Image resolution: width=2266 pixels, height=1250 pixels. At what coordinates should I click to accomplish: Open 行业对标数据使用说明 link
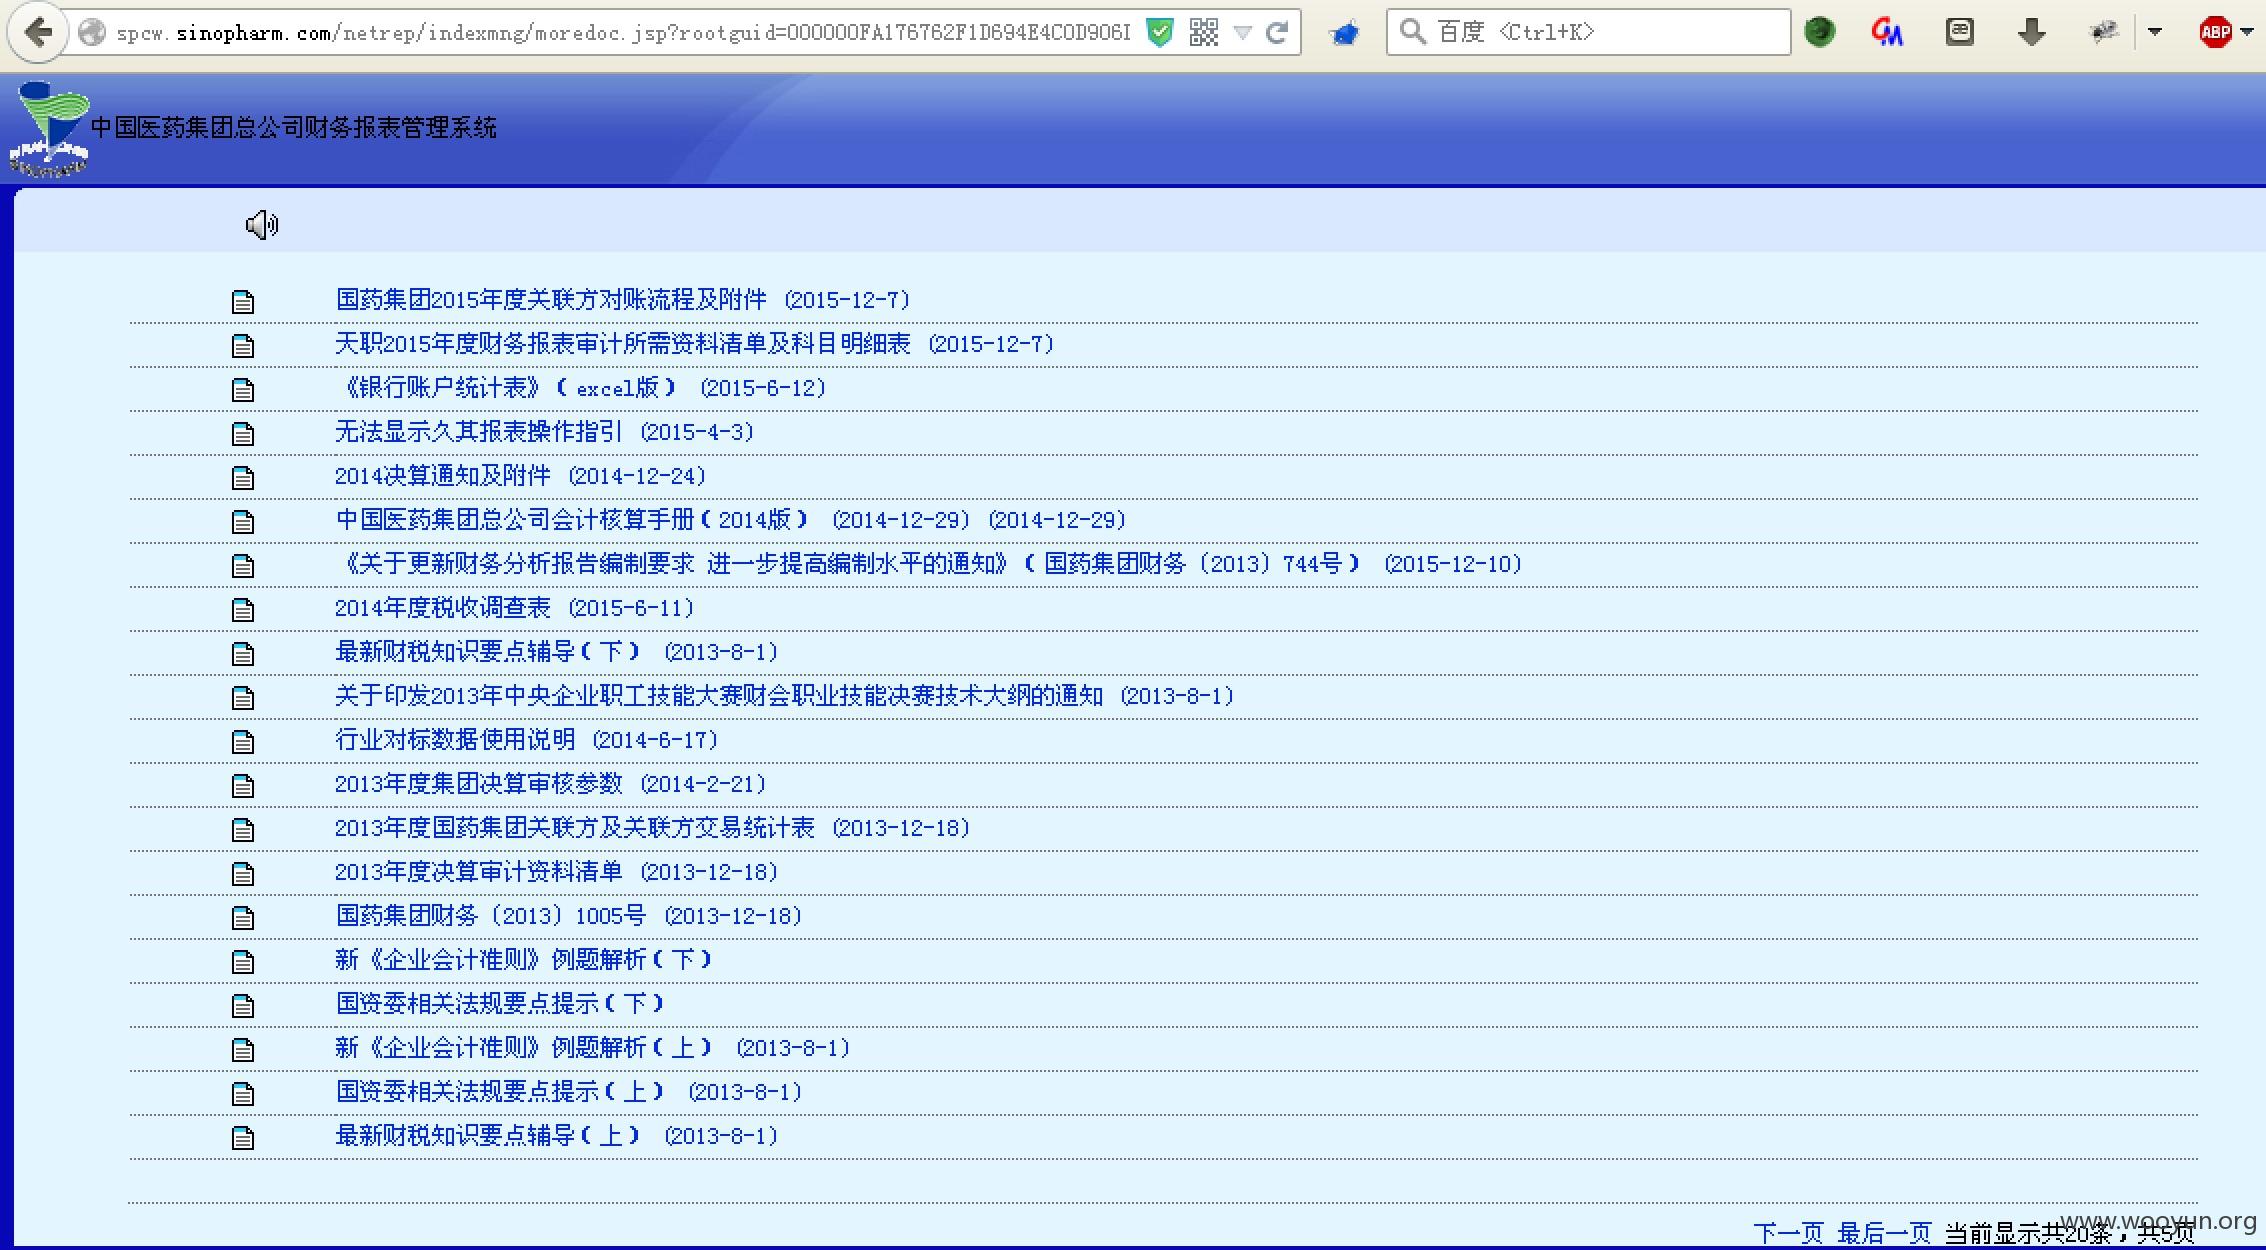[x=527, y=739]
